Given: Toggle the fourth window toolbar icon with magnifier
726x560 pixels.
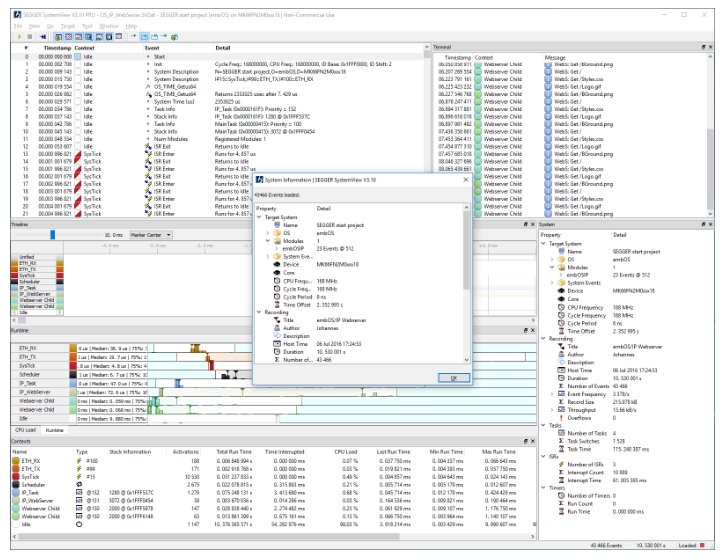Looking at the screenshot, I should tap(88, 37).
